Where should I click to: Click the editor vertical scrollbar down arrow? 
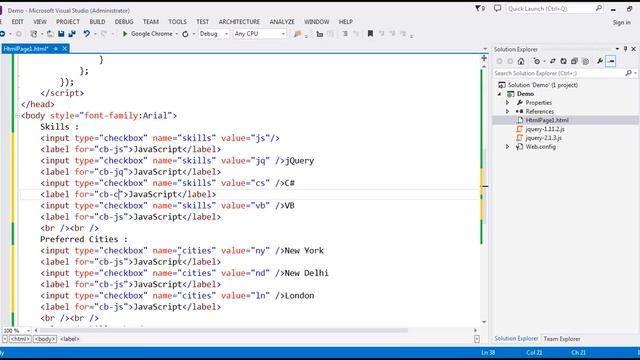484,322
